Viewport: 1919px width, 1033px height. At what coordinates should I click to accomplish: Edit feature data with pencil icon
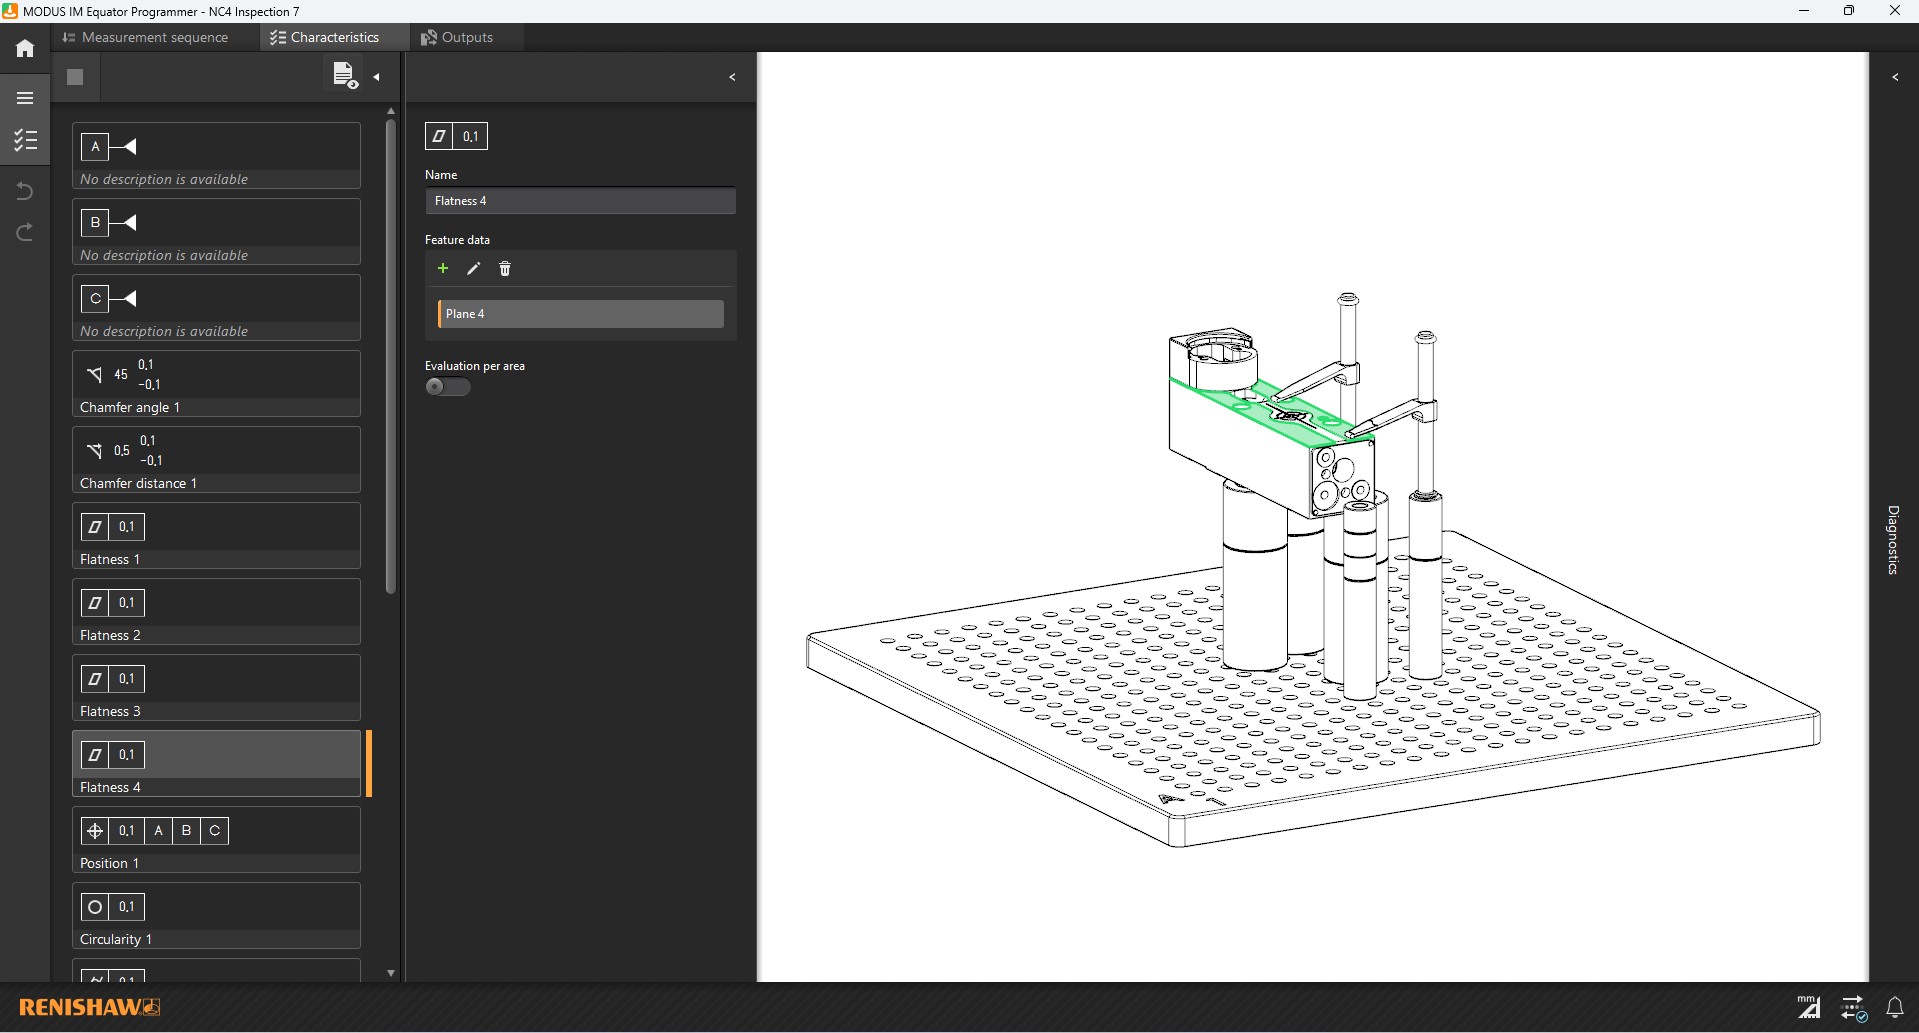[x=474, y=268]
